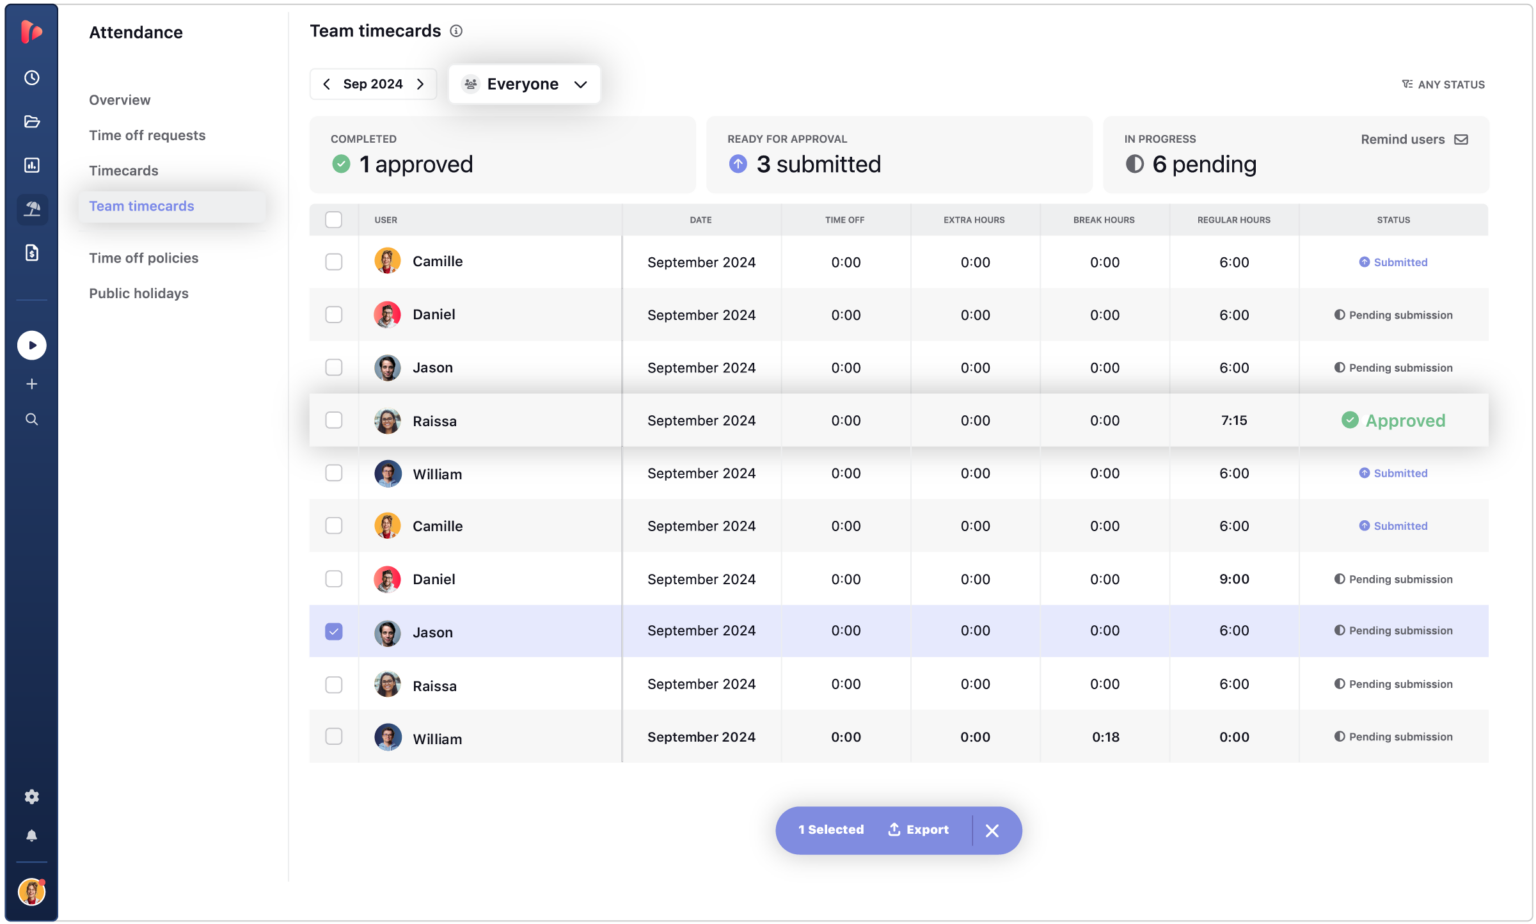Uncheck Jason's selected row checkbox

[x=333, y=631]
